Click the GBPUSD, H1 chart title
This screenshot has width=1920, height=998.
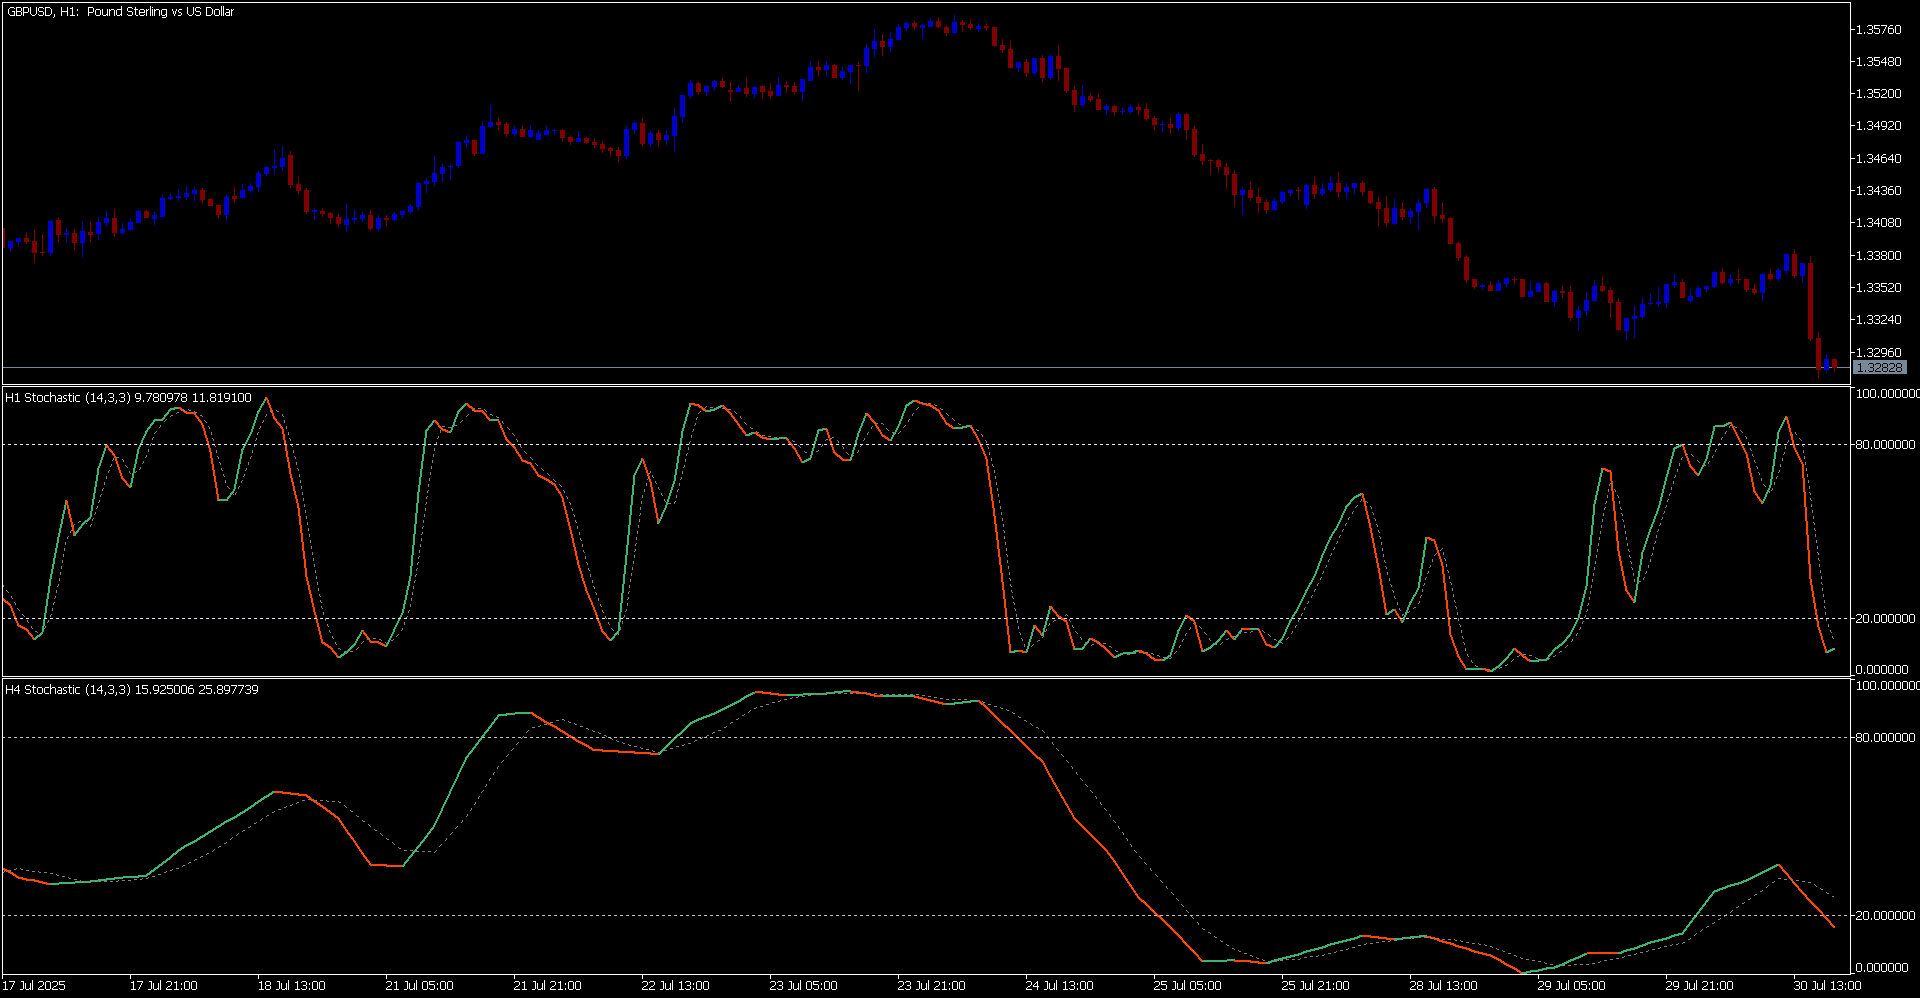(120, 12)
